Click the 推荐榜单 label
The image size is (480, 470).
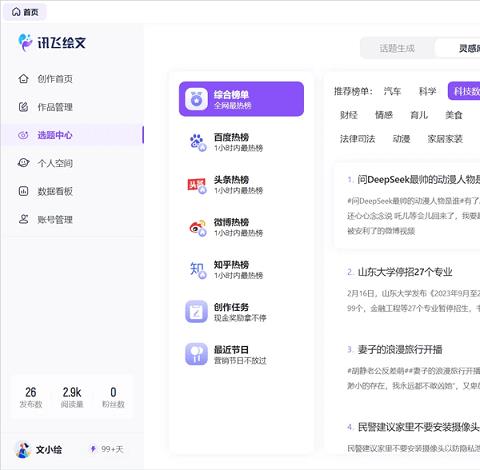coord(353,91)
